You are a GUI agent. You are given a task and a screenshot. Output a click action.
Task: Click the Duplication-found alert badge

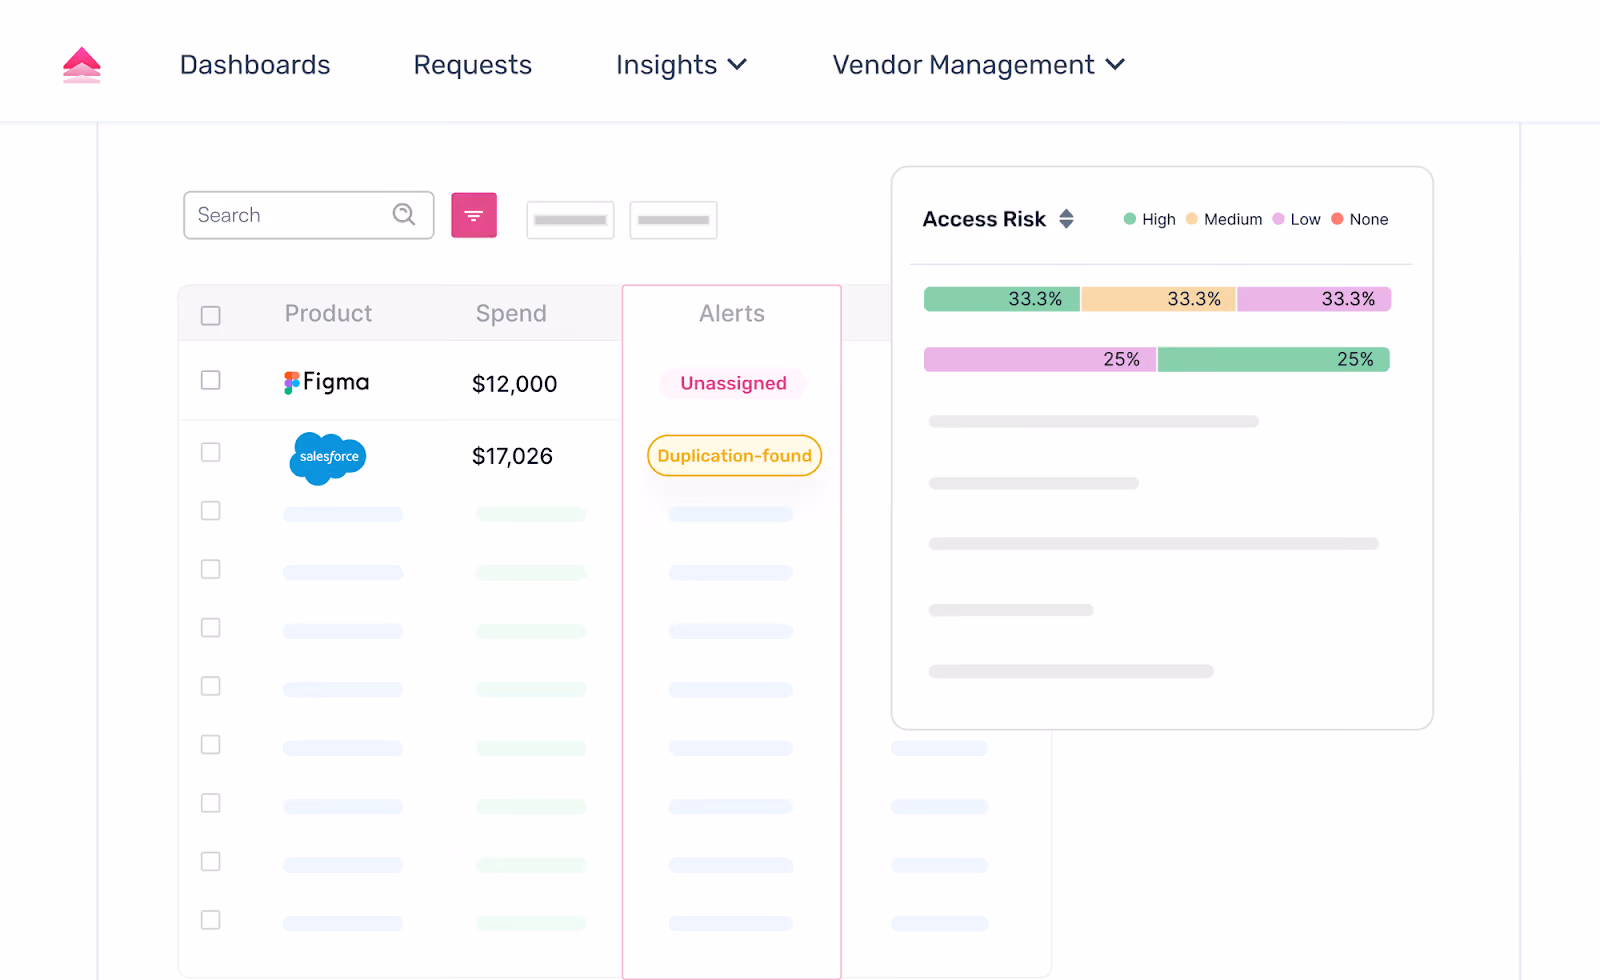point(734,456)
